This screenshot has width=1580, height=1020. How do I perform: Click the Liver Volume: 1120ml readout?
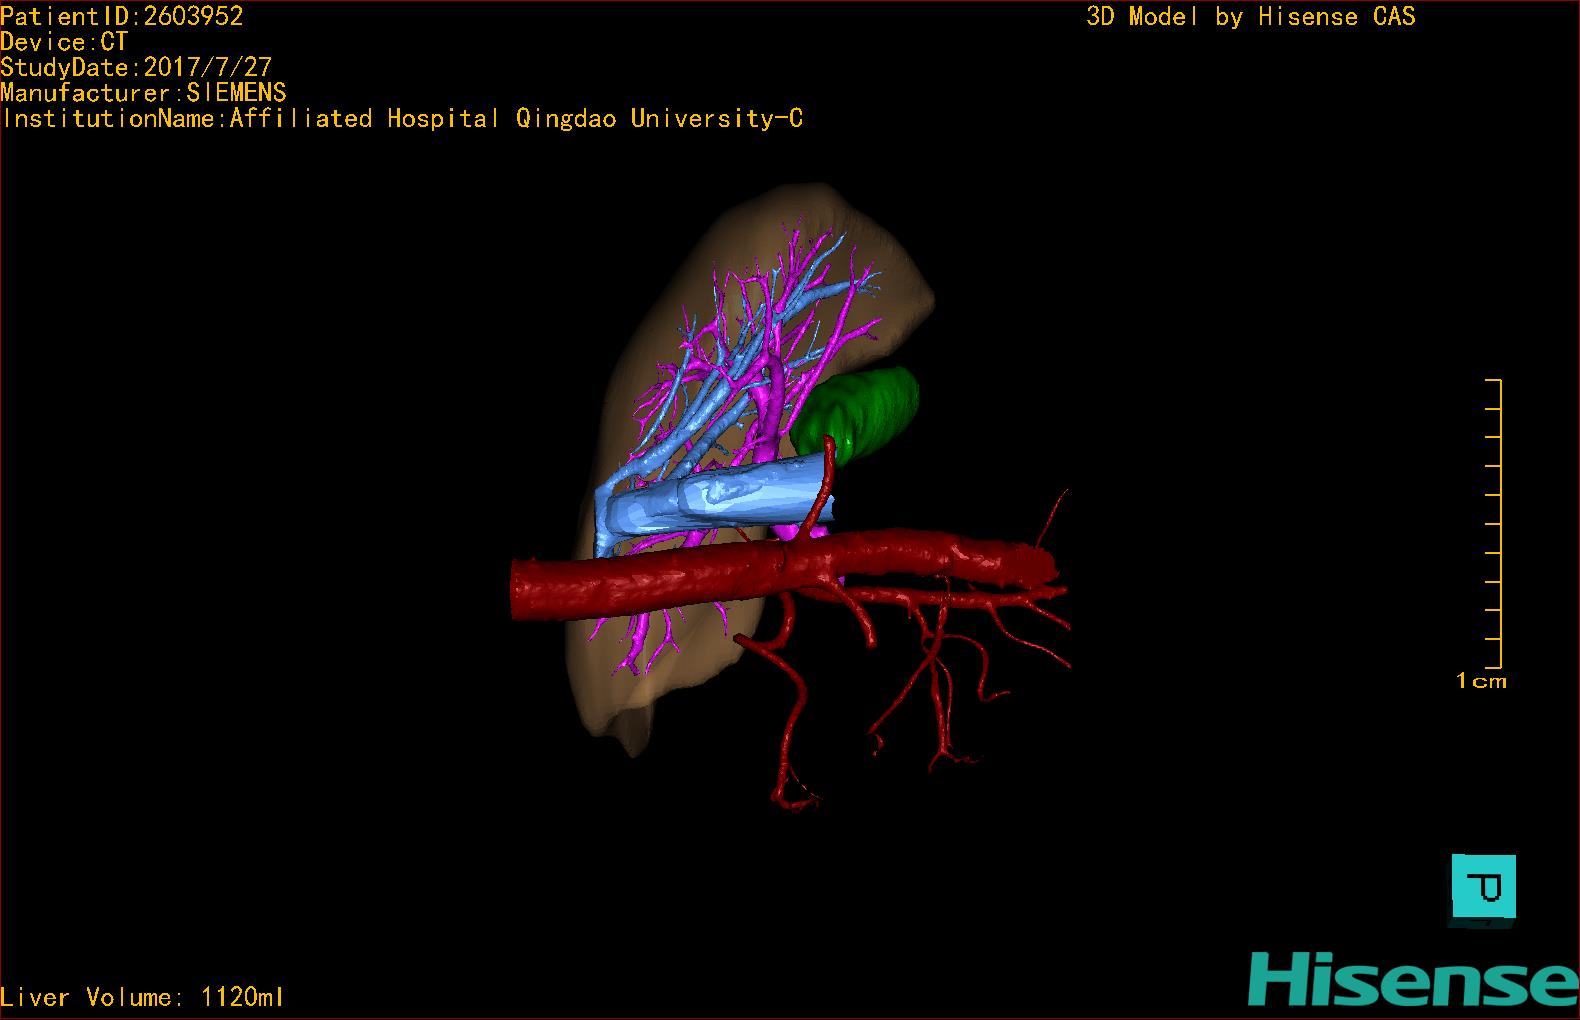click(142, 997)
